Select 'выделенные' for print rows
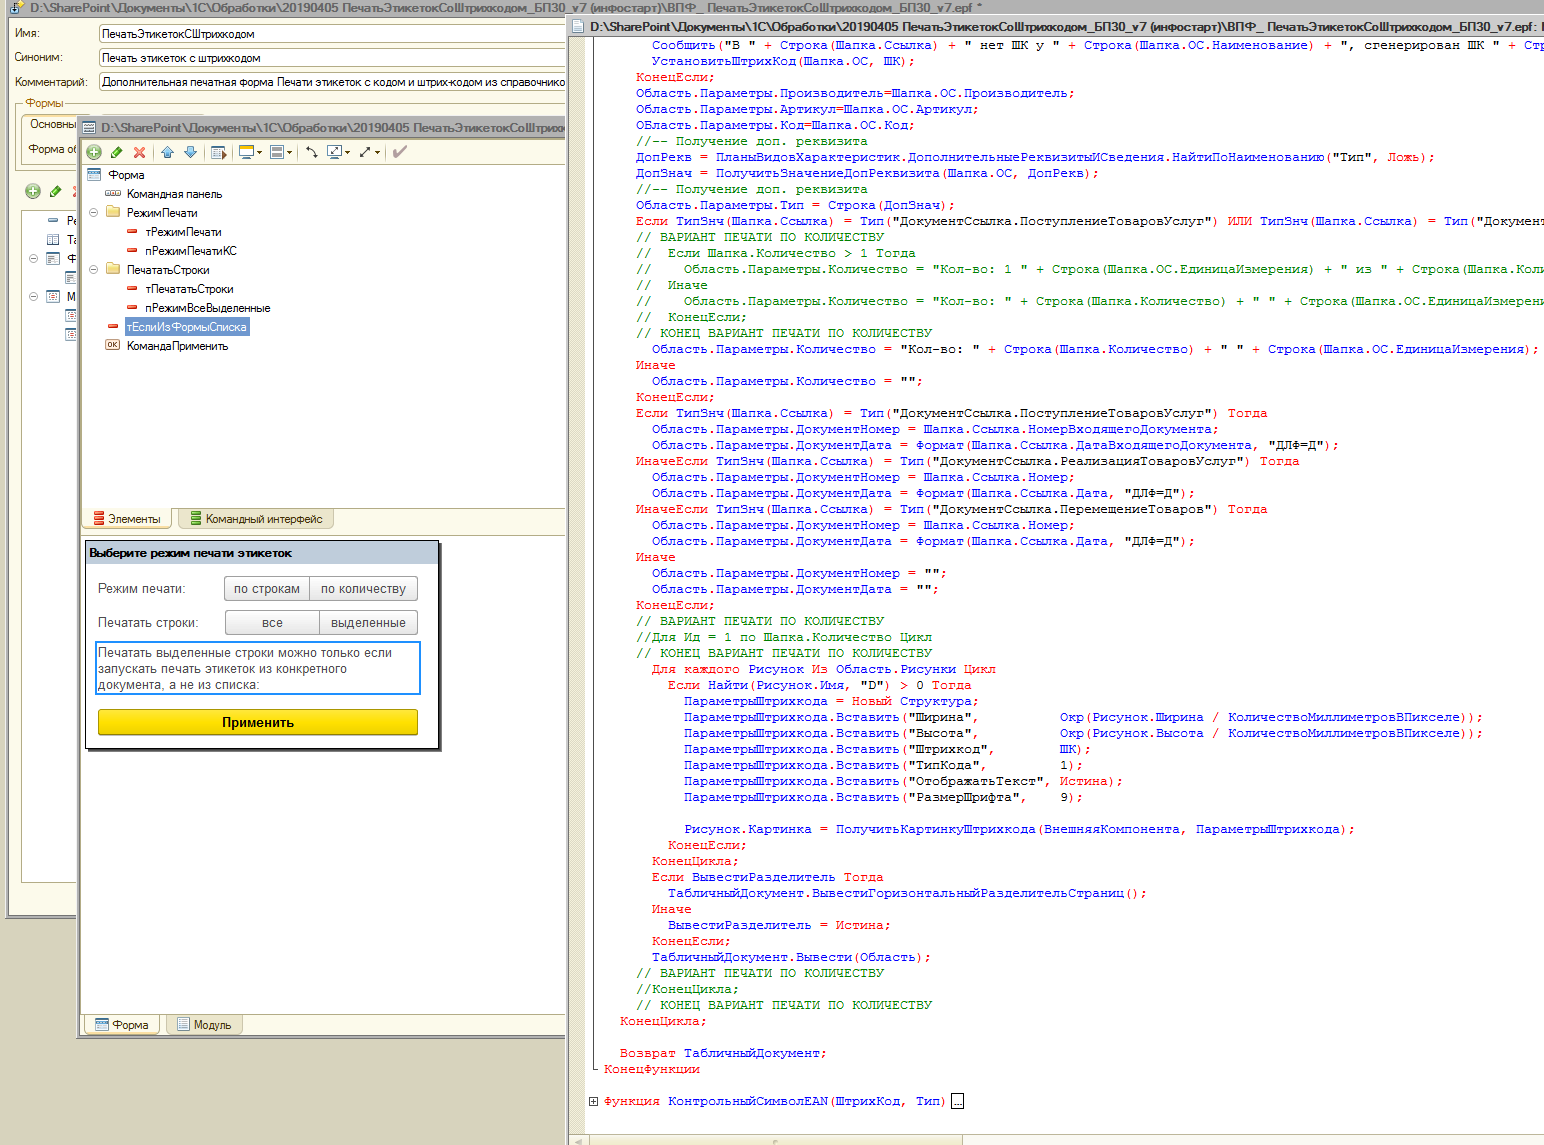Screen dimensions: 1544x1145 [368, 623]
